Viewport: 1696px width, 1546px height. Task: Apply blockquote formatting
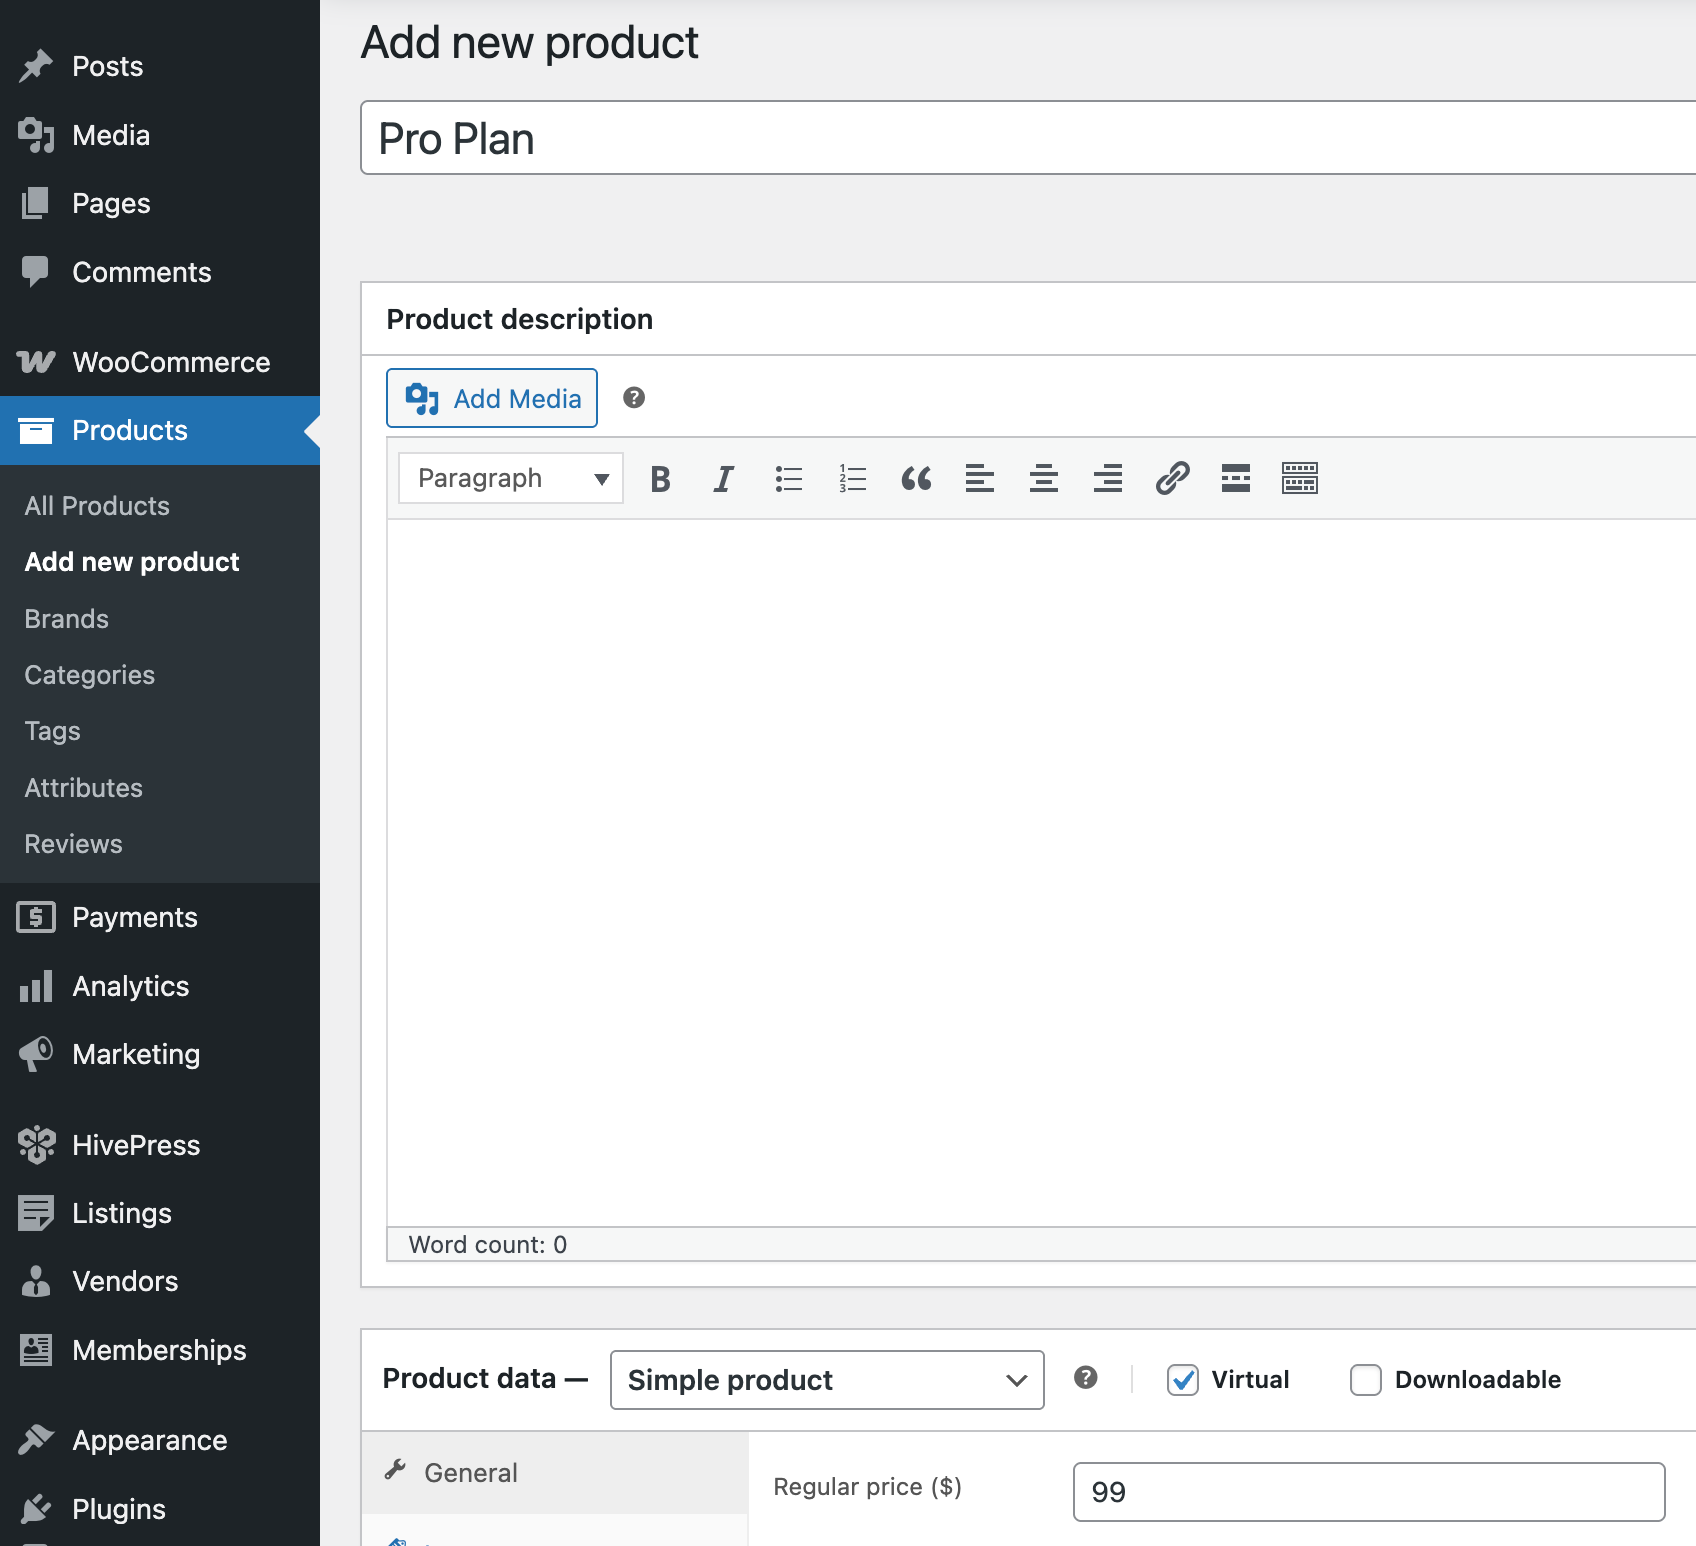coord(916,478)
